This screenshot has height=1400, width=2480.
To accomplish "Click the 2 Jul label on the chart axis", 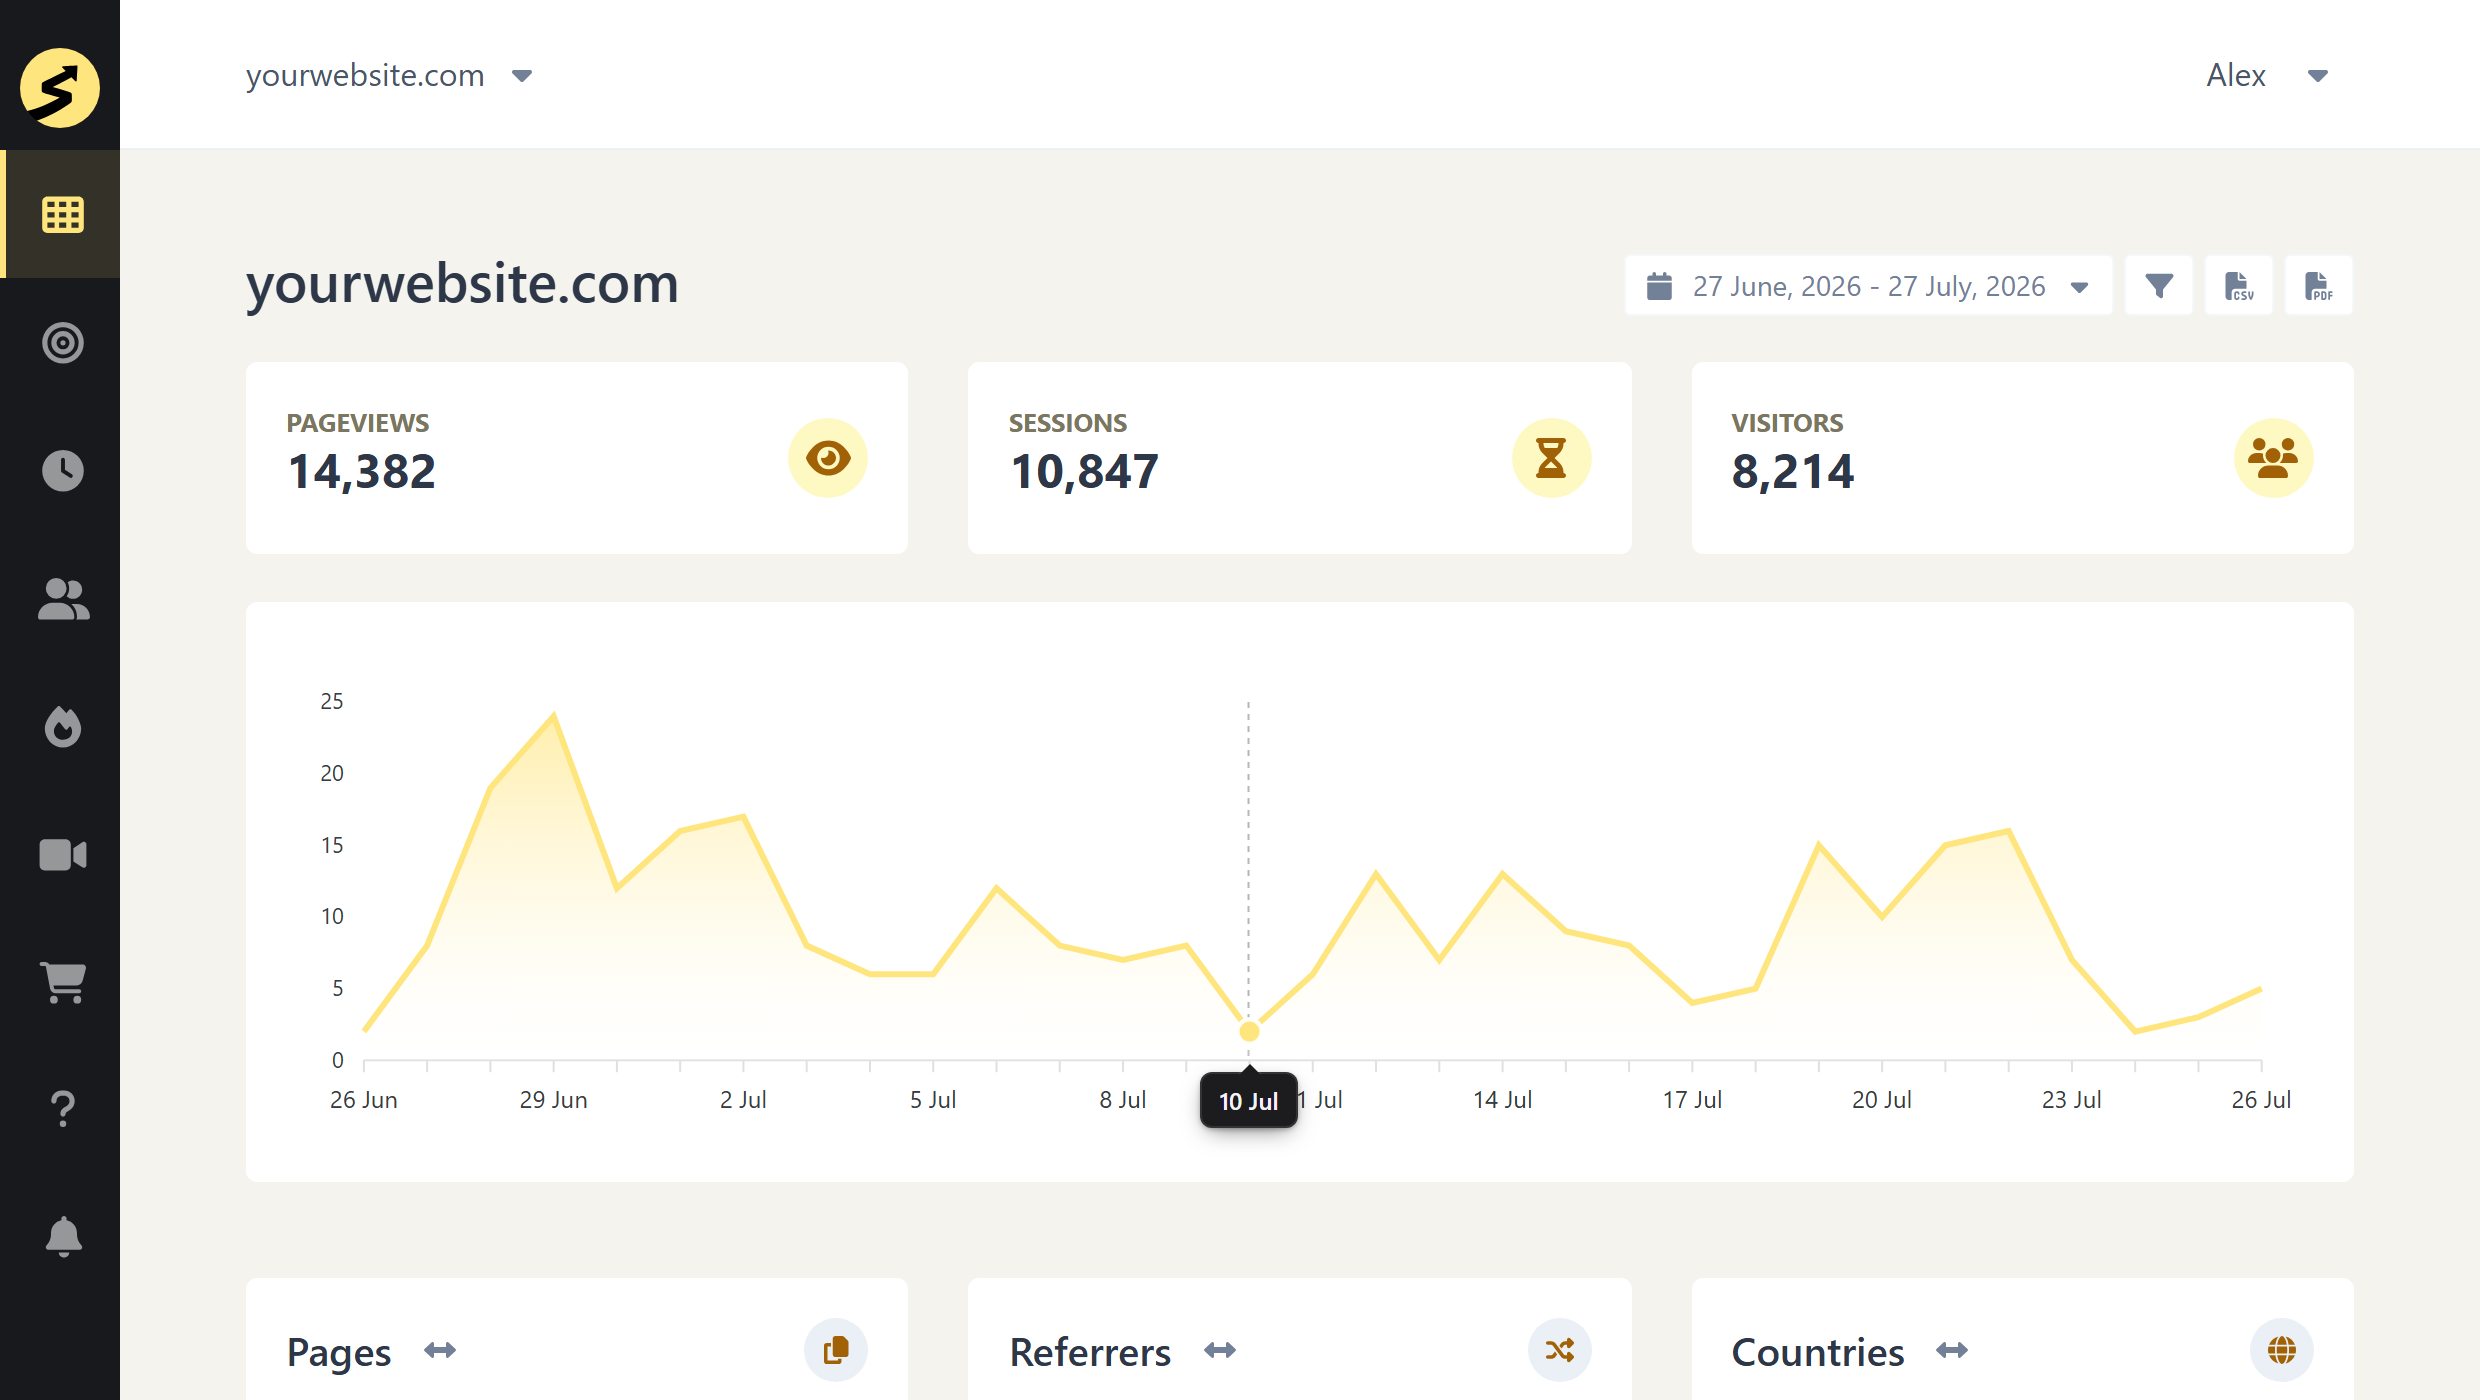I will point(743,1100).
